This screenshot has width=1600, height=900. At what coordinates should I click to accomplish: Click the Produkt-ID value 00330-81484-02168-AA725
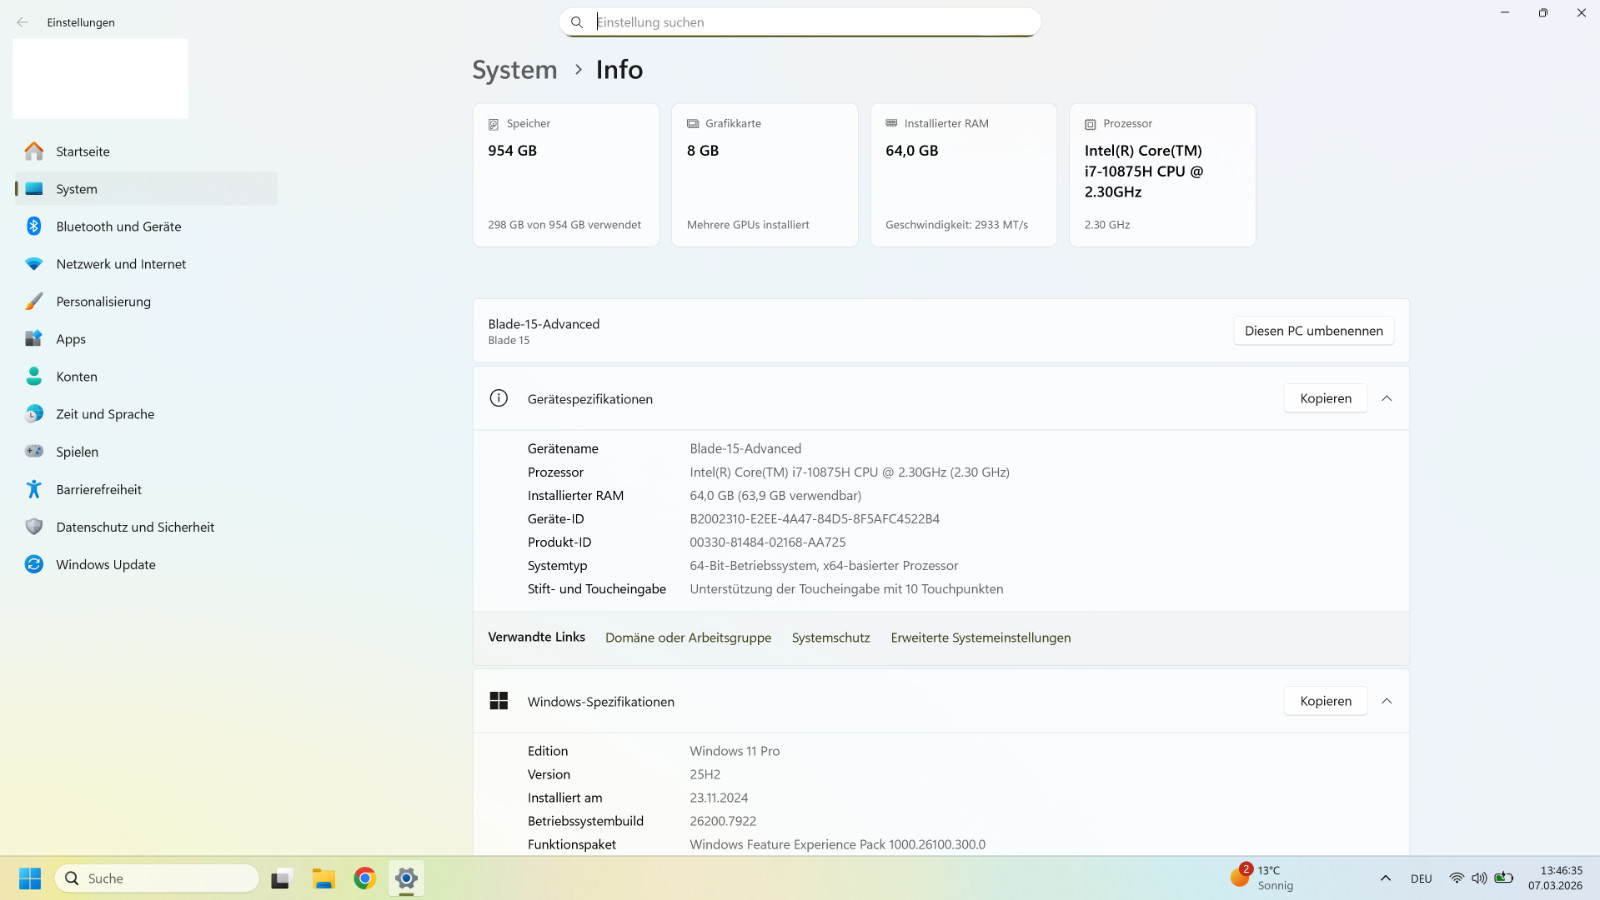[767, 542]
